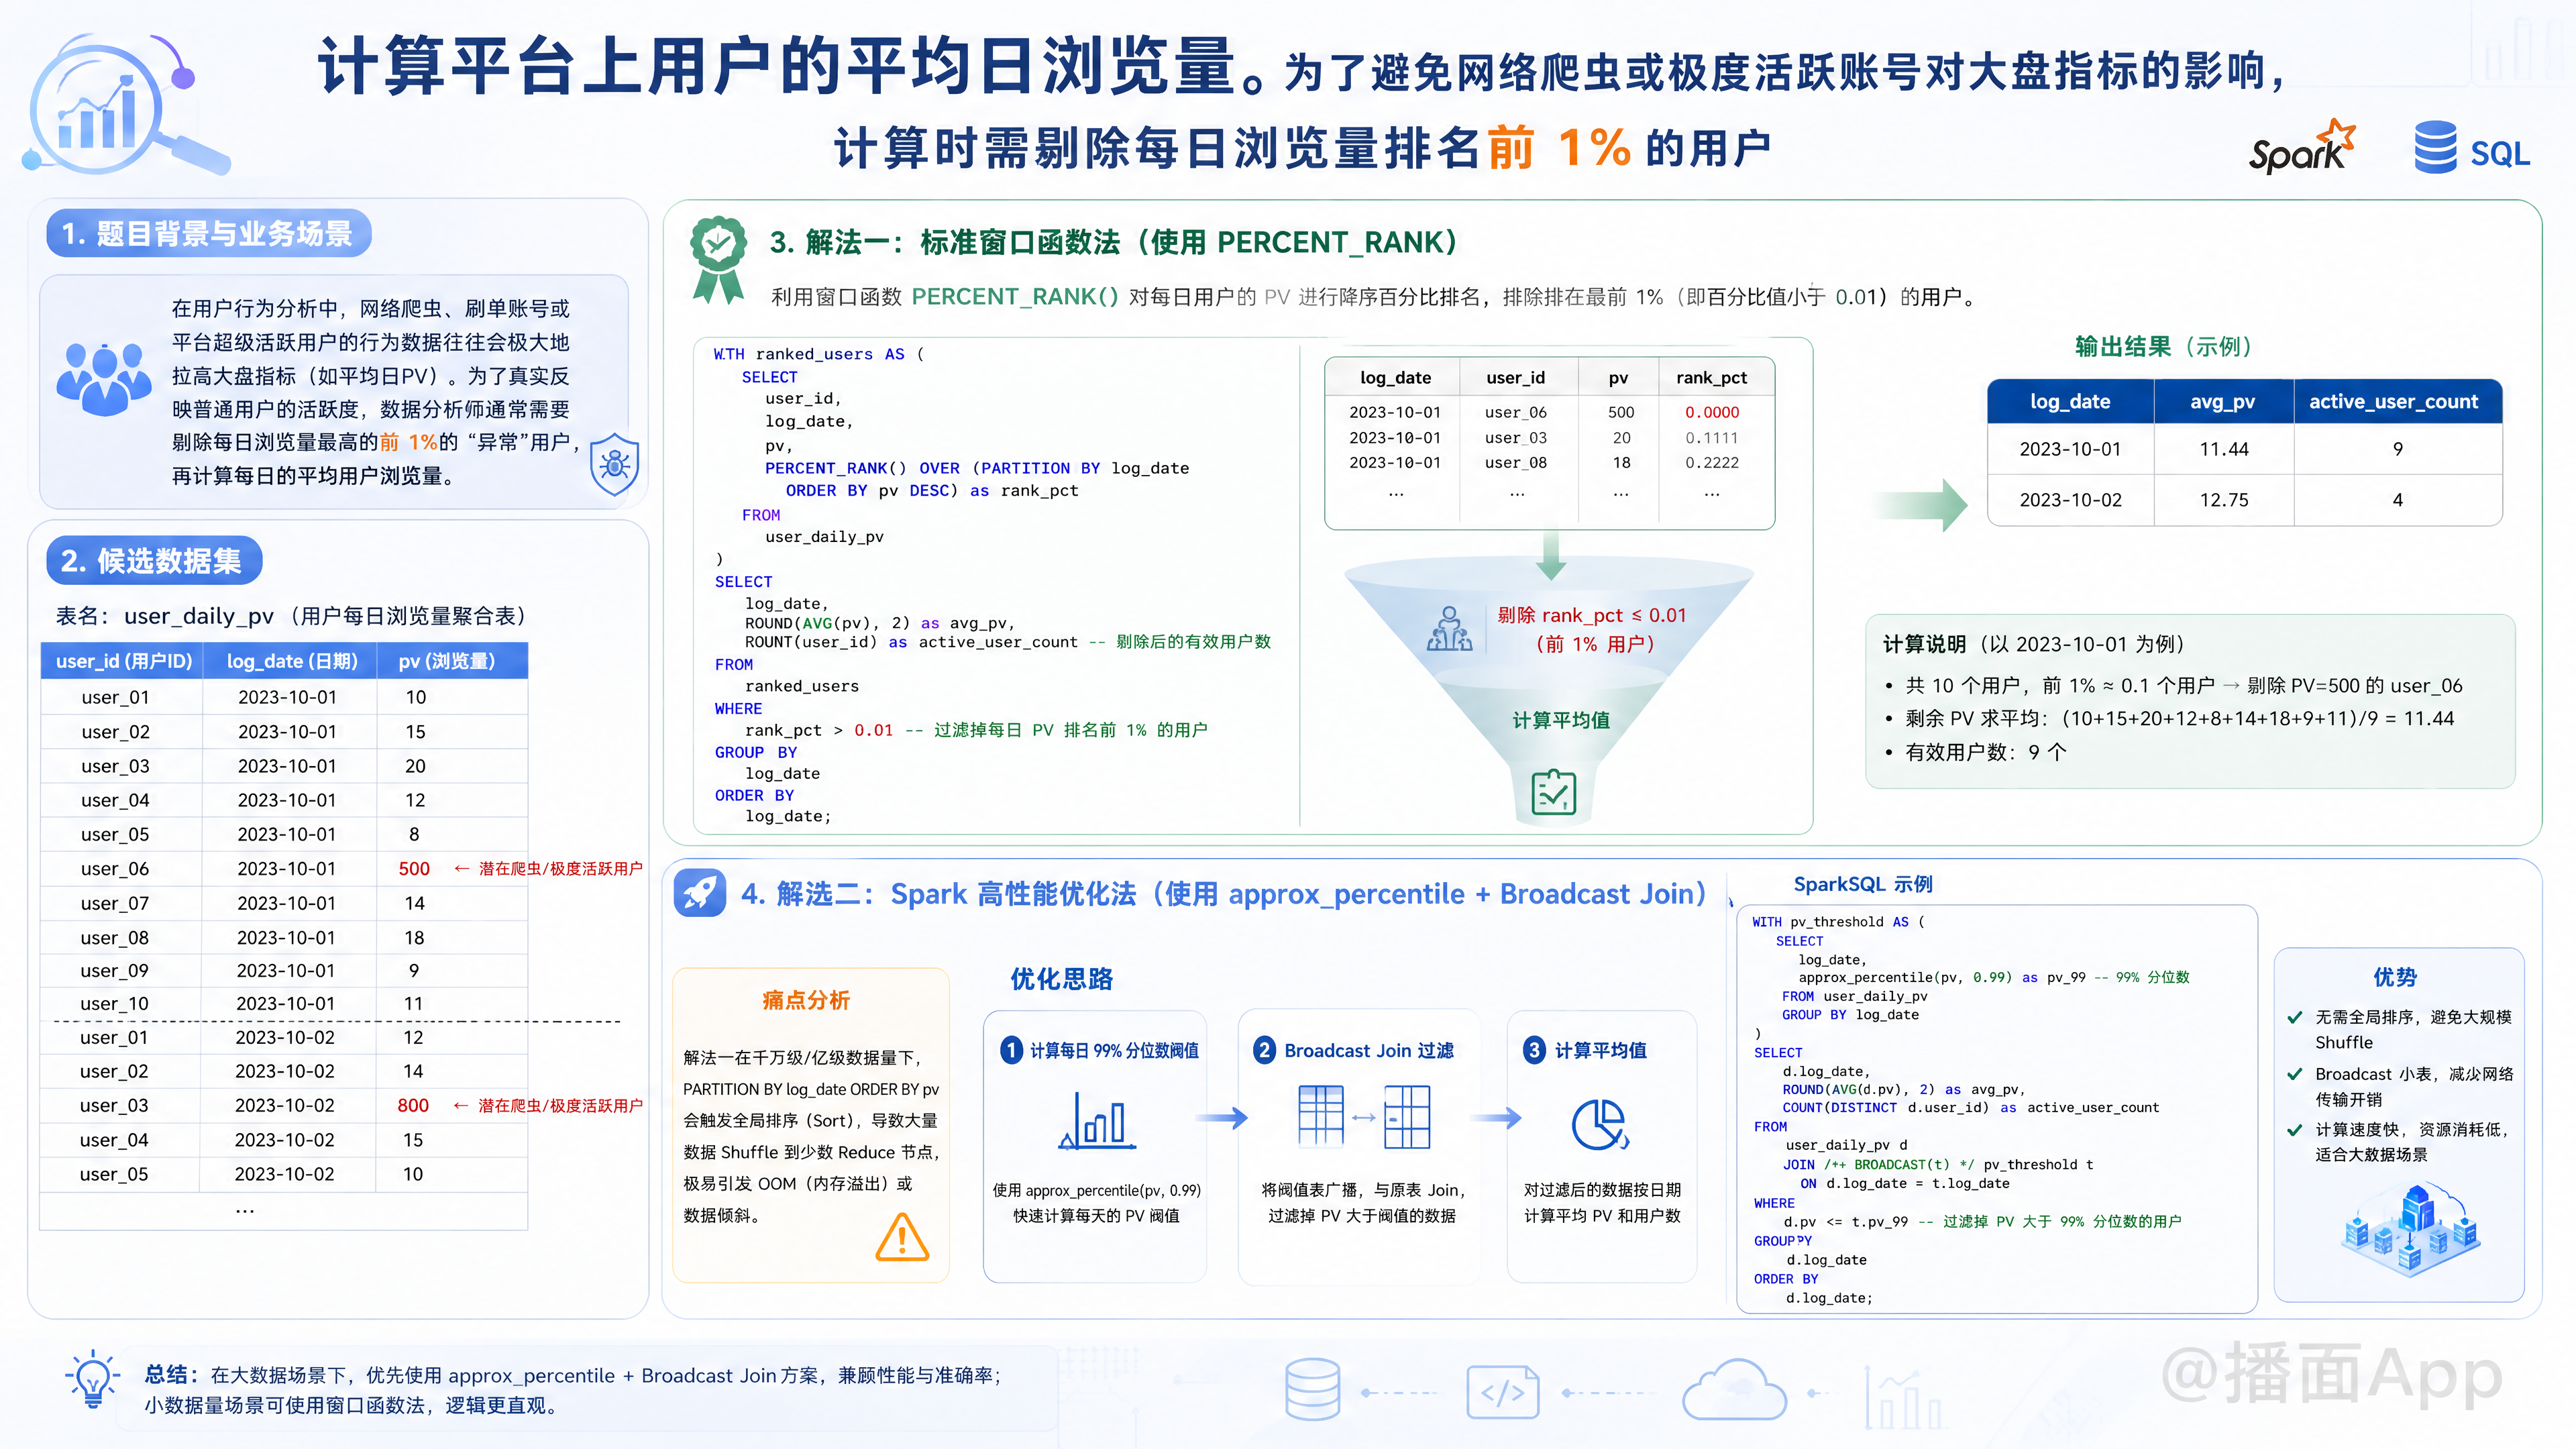This screenshot has width=2576, height=1449.
Task: Click the 11.44 avg_pv cell
Action: coord(2223,449)
